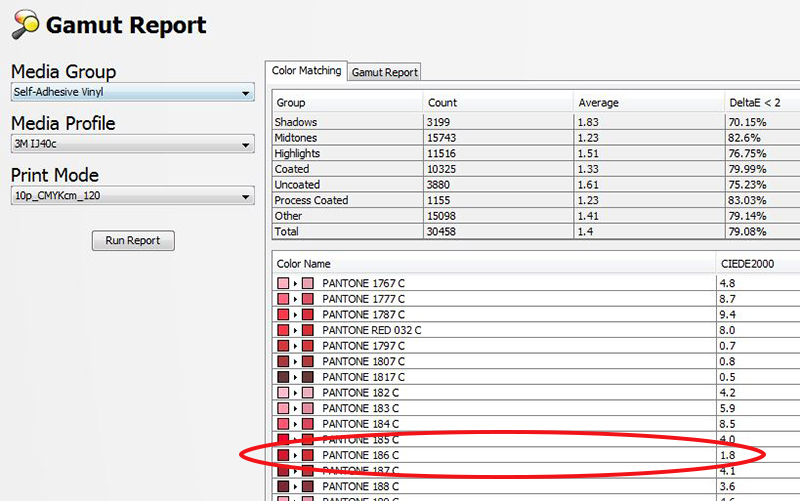Switch to the Color Matching tab
800x501 pixels.
click(x=306, y=70)
